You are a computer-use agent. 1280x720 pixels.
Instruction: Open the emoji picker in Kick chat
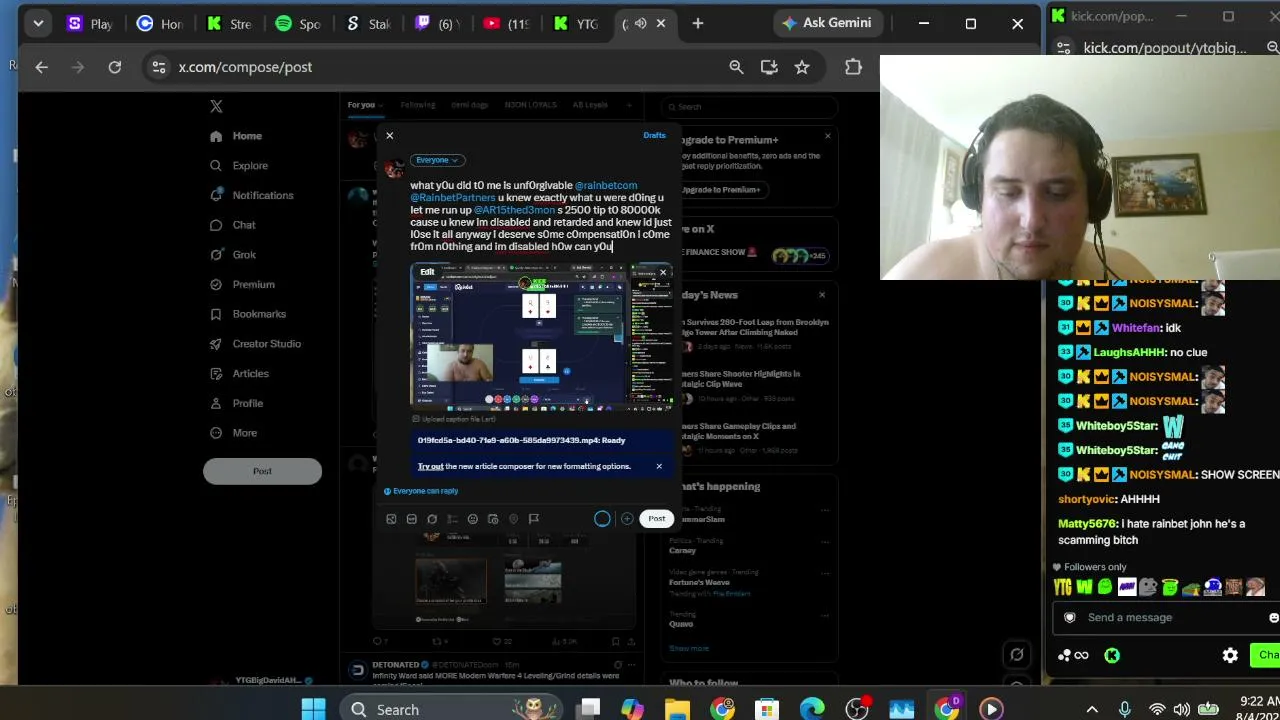[1273, 618]
